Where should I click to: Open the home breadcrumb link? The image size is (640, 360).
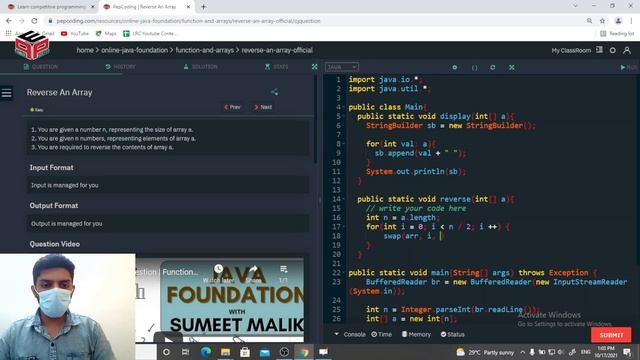85,50
